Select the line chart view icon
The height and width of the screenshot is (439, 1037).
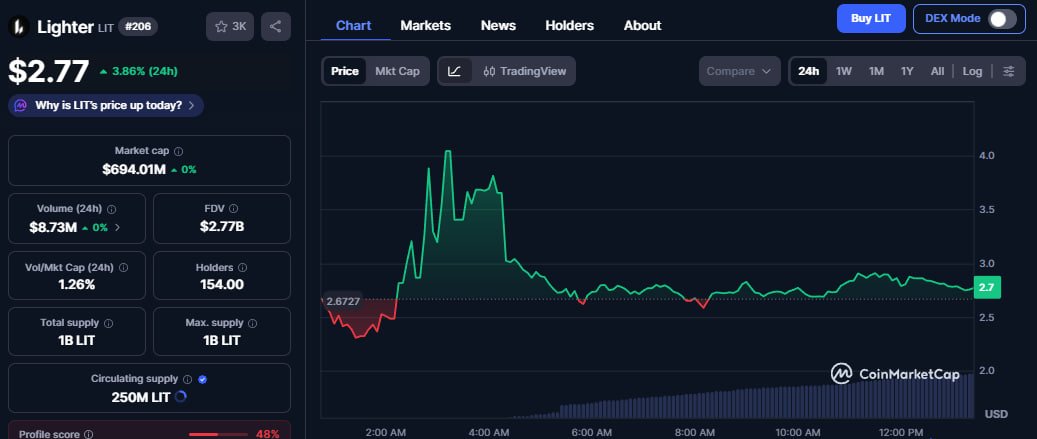(454, 71)
